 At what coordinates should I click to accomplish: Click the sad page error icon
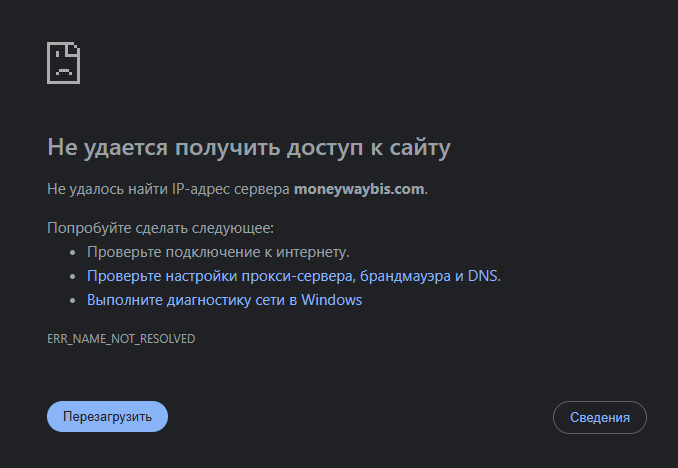63,62
